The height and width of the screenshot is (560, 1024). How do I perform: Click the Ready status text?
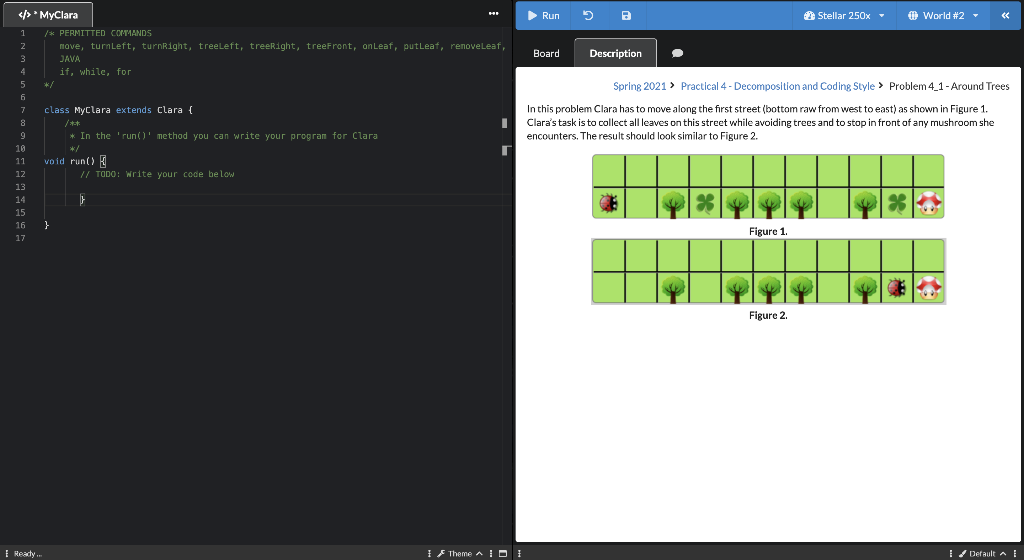(27, 553)
